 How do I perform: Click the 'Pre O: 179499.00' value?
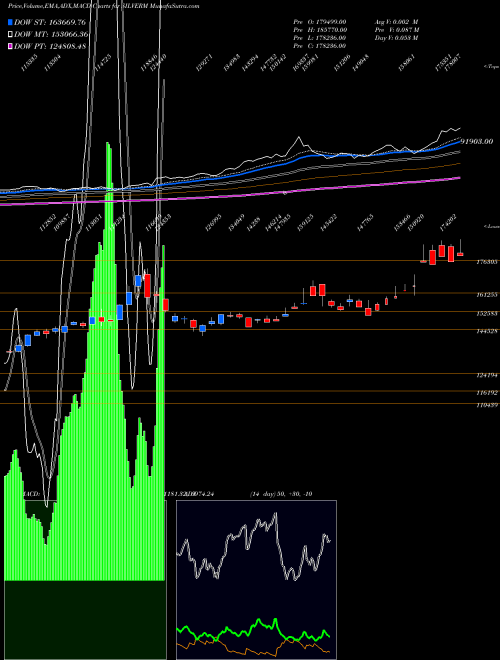pyautogui.click(x=320, y=22)
